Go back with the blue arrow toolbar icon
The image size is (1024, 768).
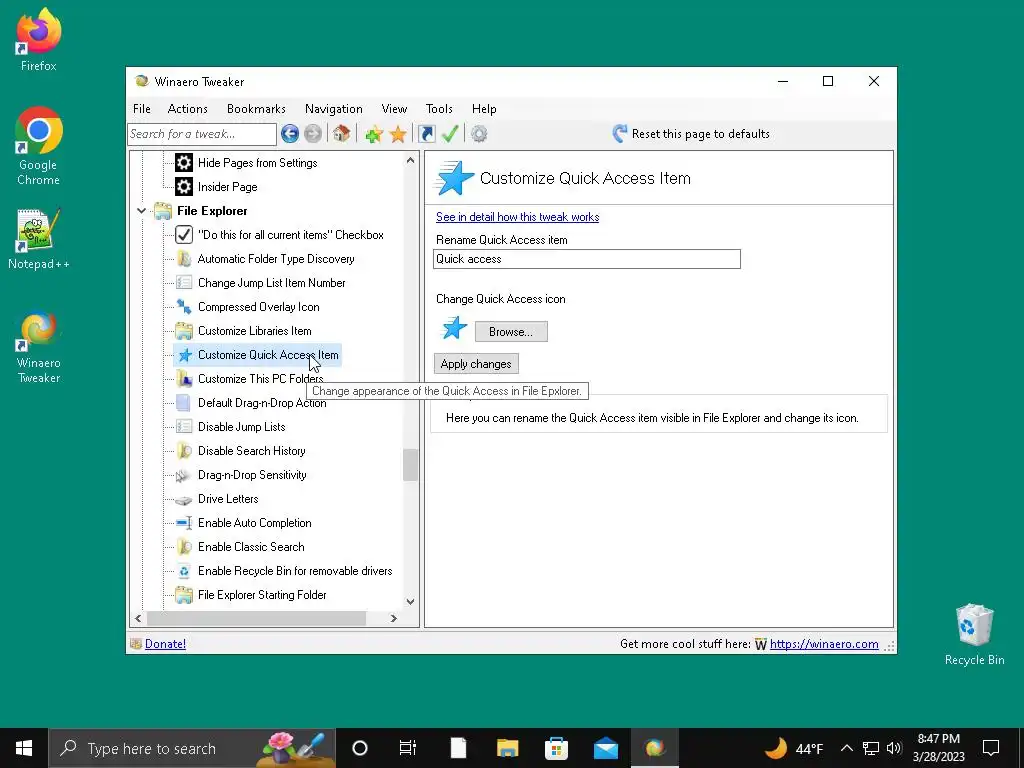coord(290,134)
